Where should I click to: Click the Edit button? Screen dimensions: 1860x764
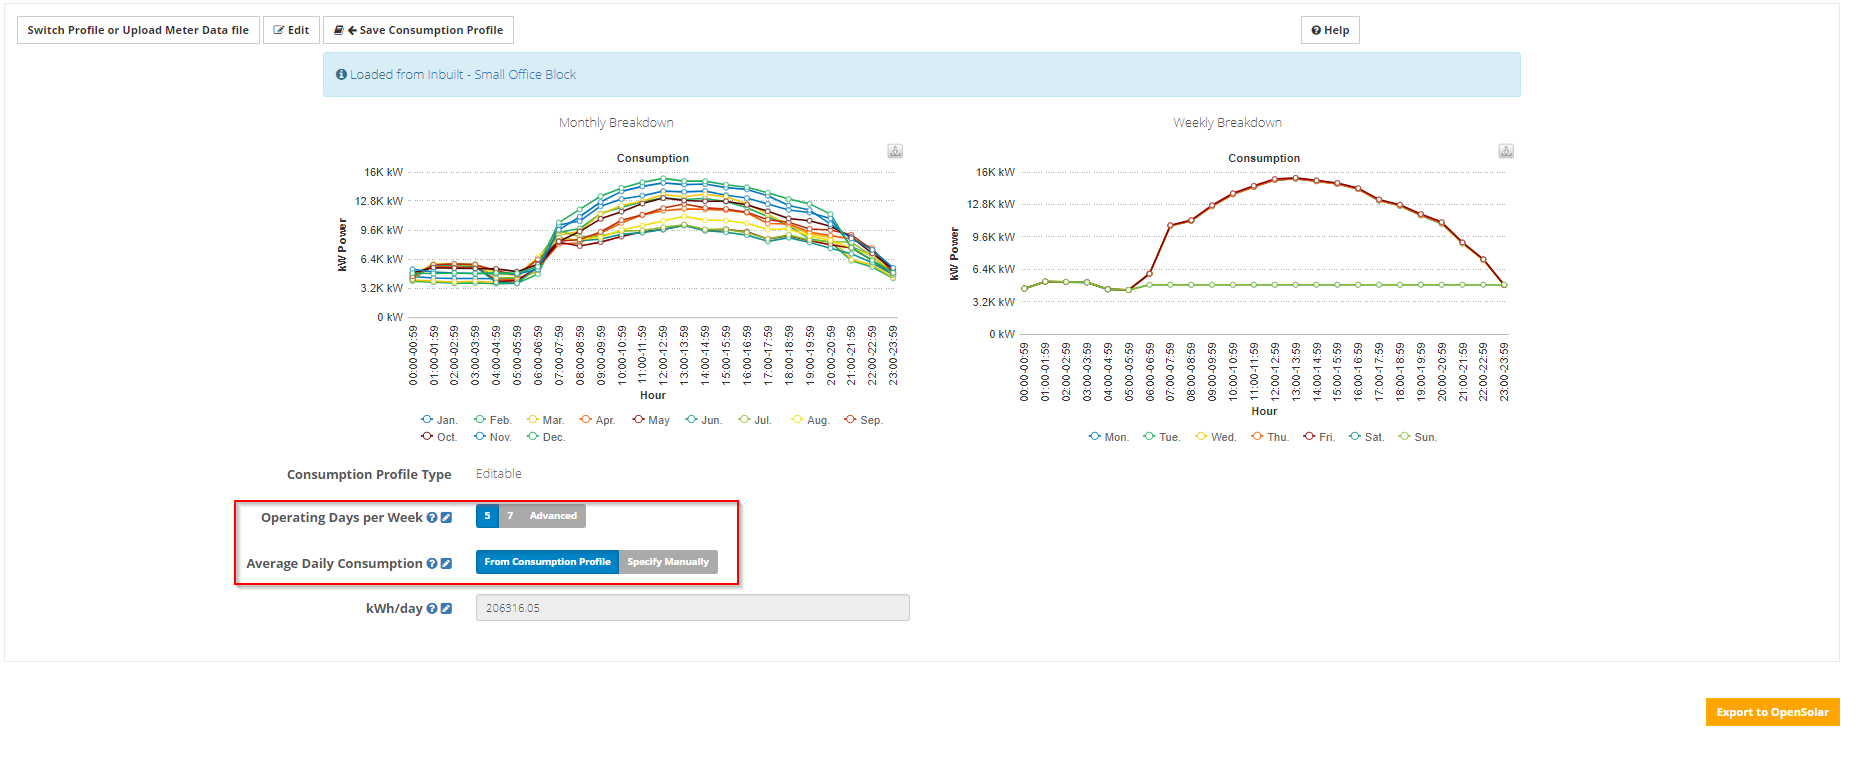[x=291, y=30]
